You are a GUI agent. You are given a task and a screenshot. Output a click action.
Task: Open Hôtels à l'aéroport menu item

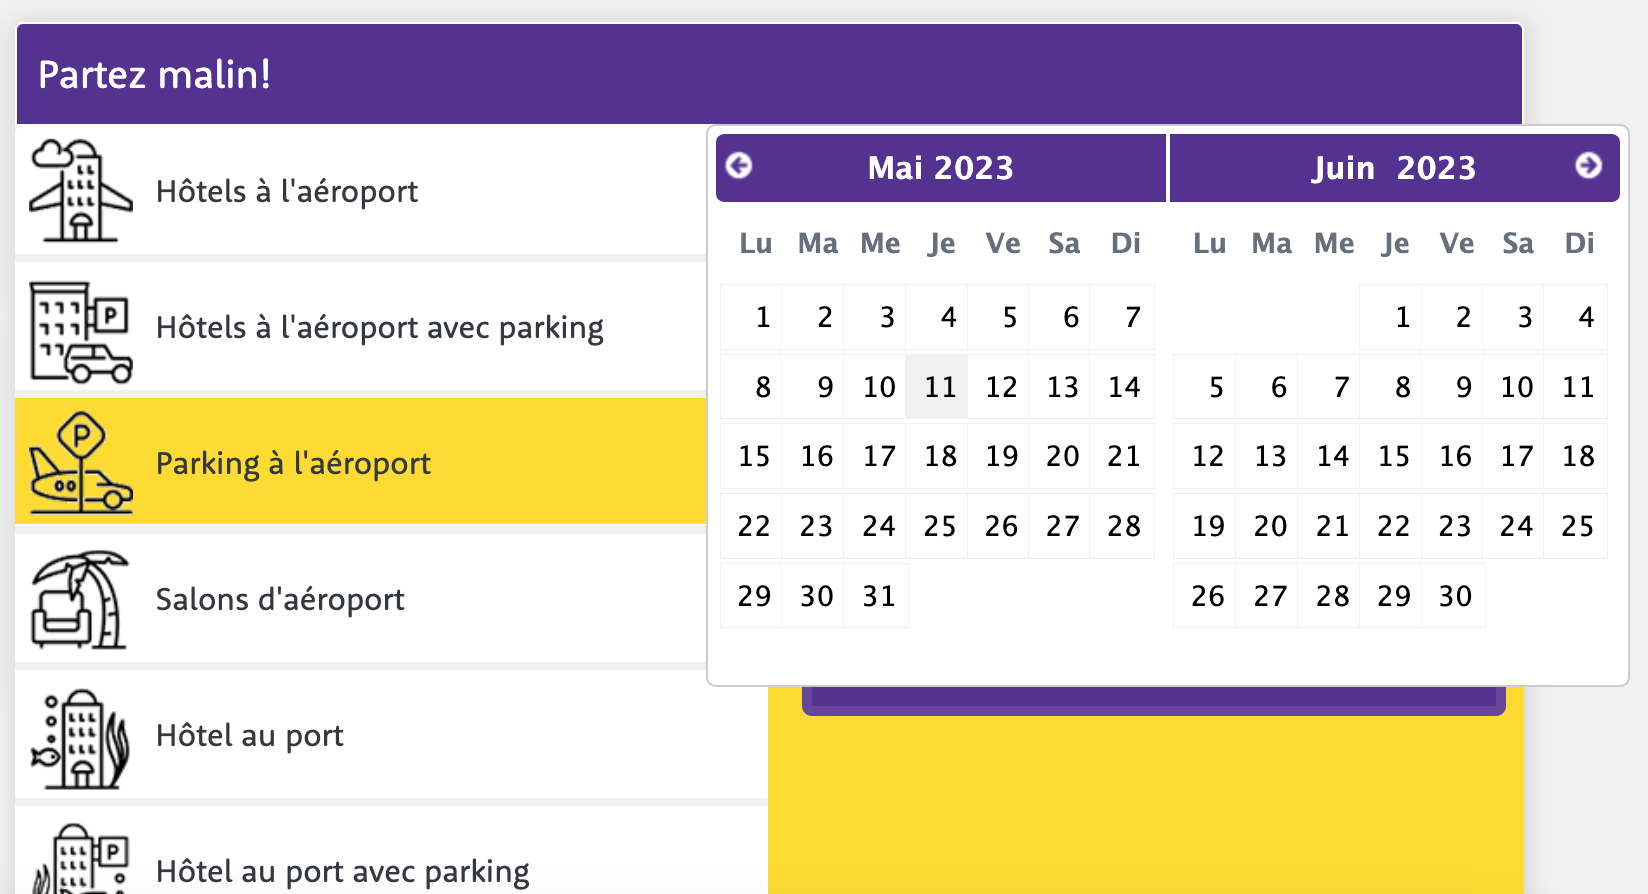tap(287, 191)
